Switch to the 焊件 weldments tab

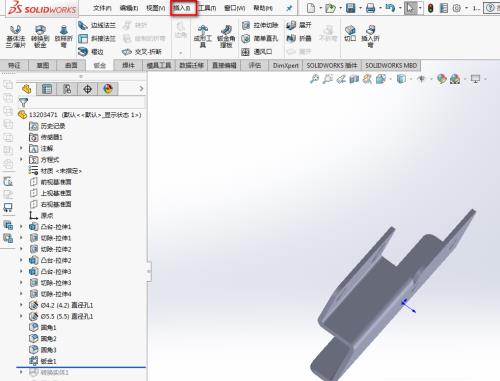(x=128, y=65)
